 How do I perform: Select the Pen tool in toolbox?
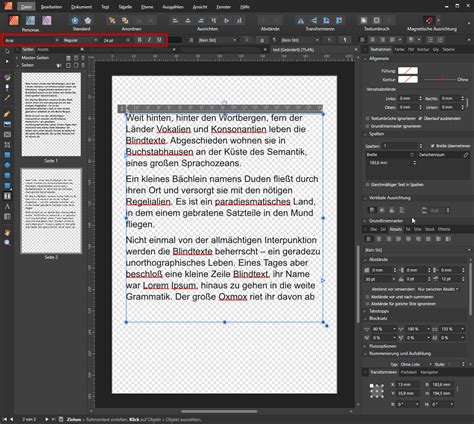click(7, 114)
